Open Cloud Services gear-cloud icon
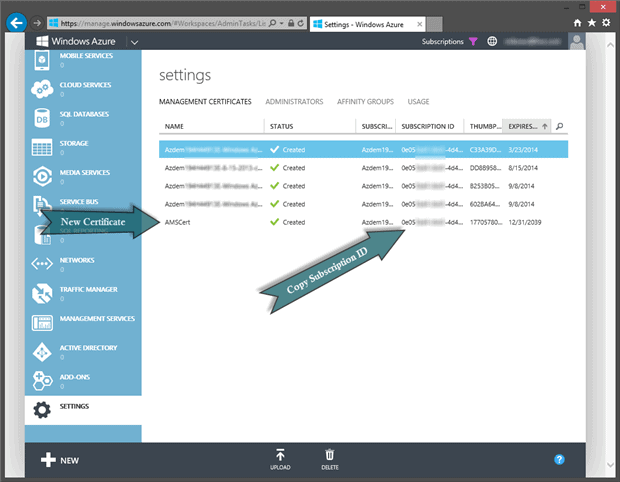 (42, 89)
